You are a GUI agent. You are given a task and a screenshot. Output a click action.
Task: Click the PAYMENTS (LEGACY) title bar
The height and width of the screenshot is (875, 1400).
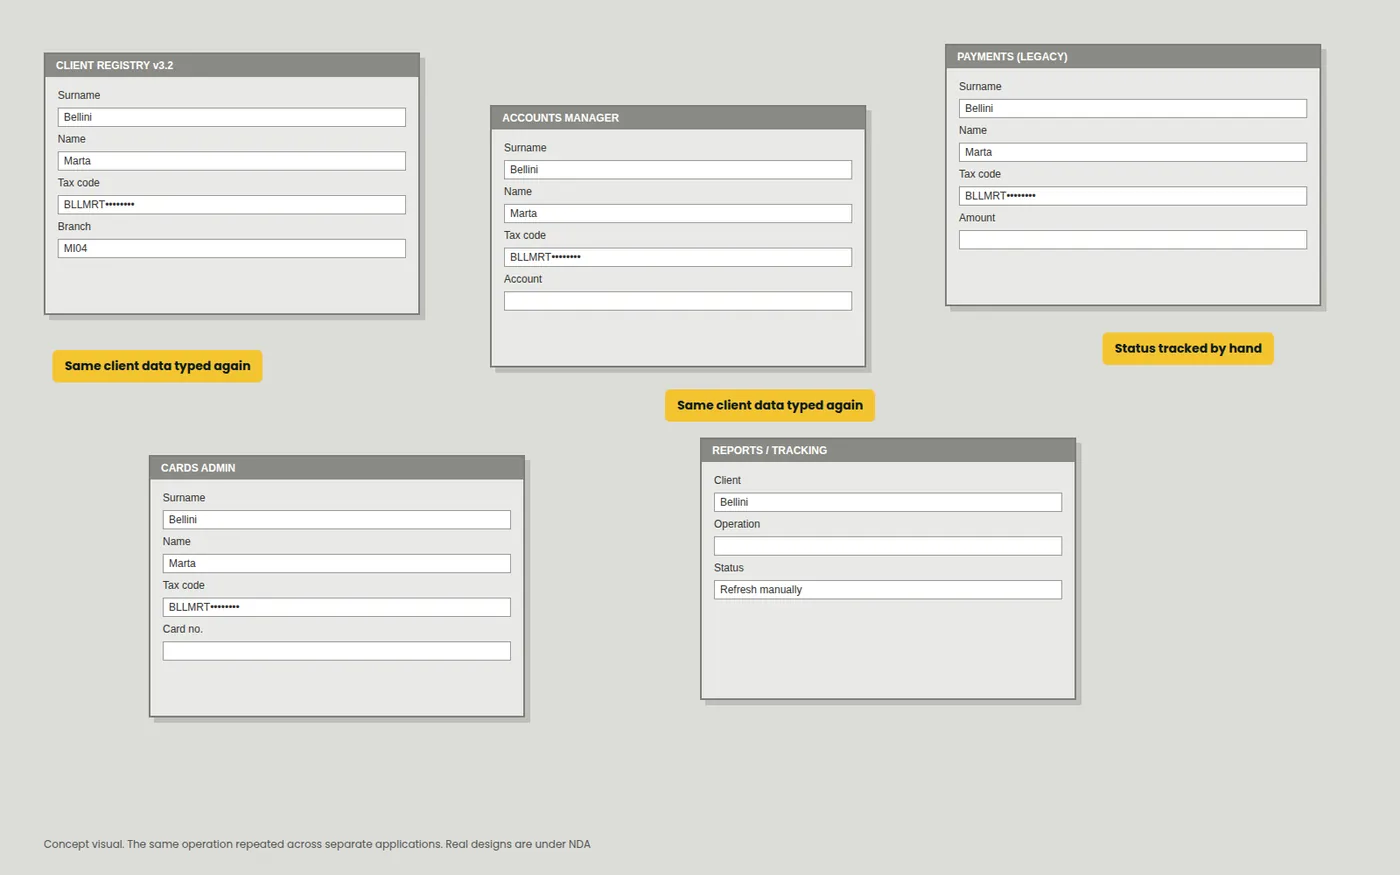tap(1133, 57)
